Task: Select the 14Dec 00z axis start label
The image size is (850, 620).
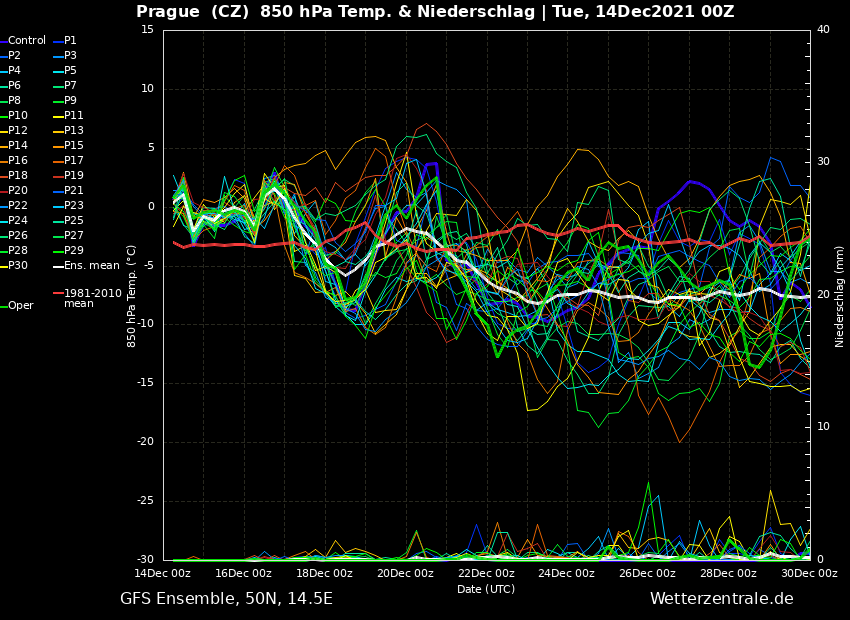Action: 163,573
